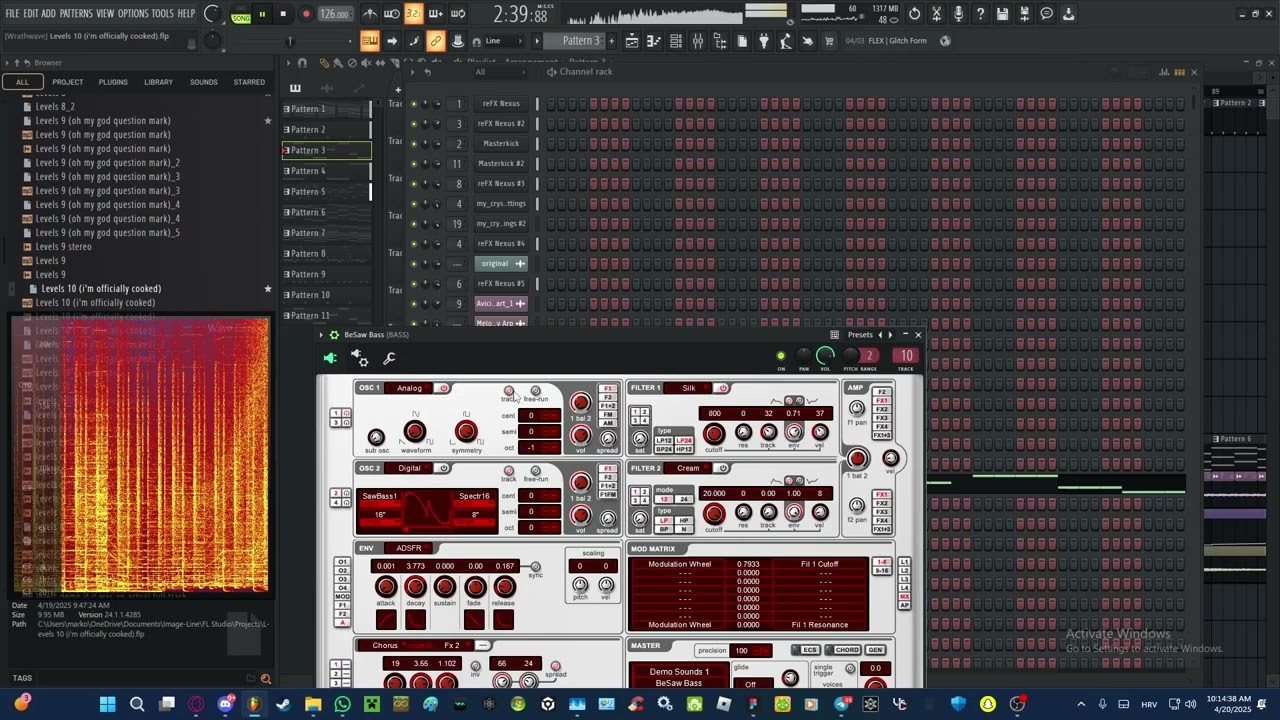Pause the song using the pause button
This screenshot has width=1280, height=720.
(262, 14)
